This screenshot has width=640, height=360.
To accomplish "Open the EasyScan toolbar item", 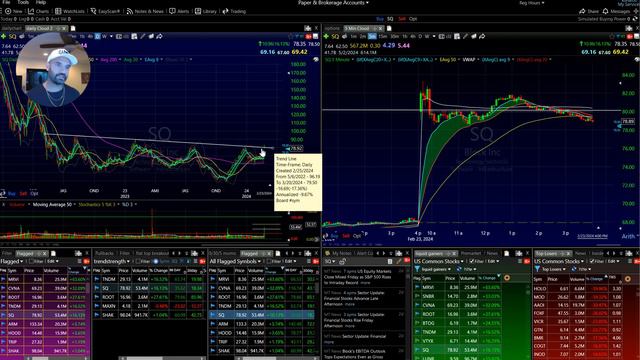I will point(105,11).
